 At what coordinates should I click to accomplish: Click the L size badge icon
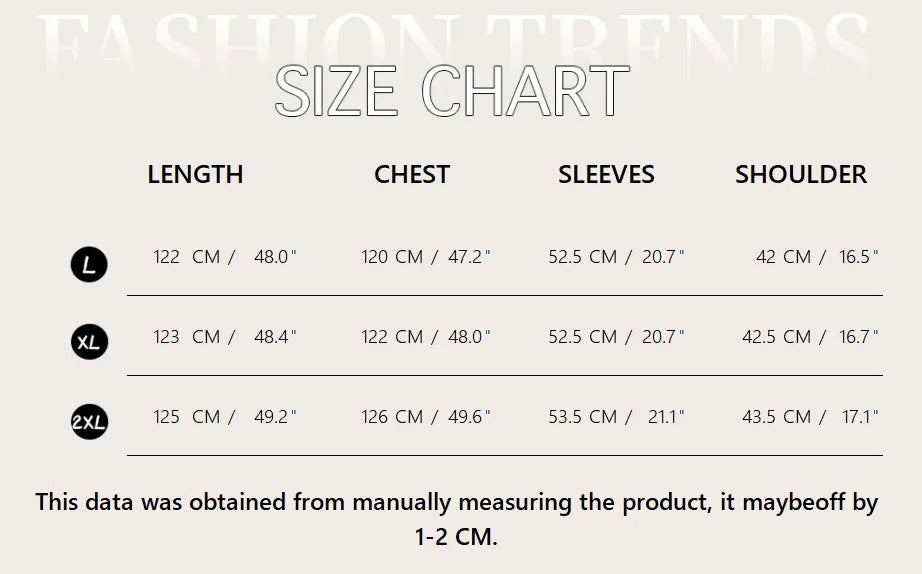pos(89,264)
